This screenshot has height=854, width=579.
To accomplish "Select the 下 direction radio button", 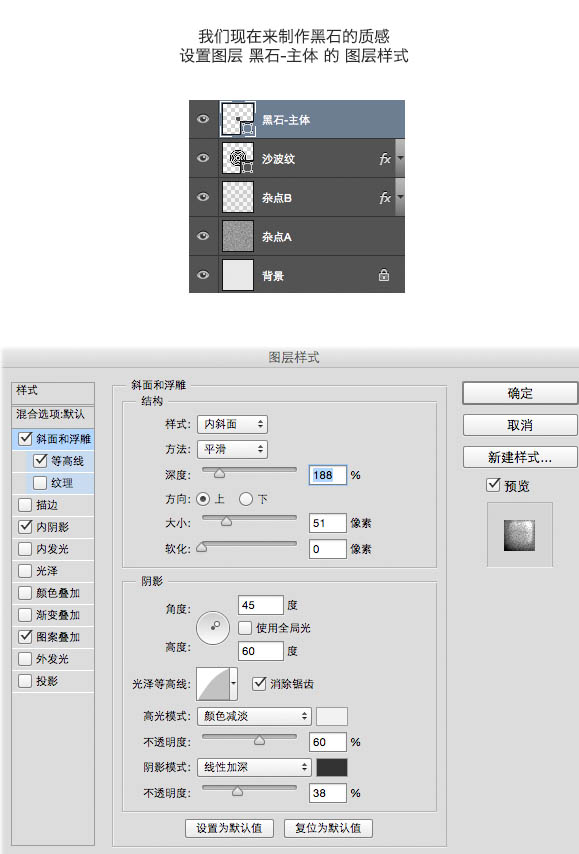I will coord(246,499).
